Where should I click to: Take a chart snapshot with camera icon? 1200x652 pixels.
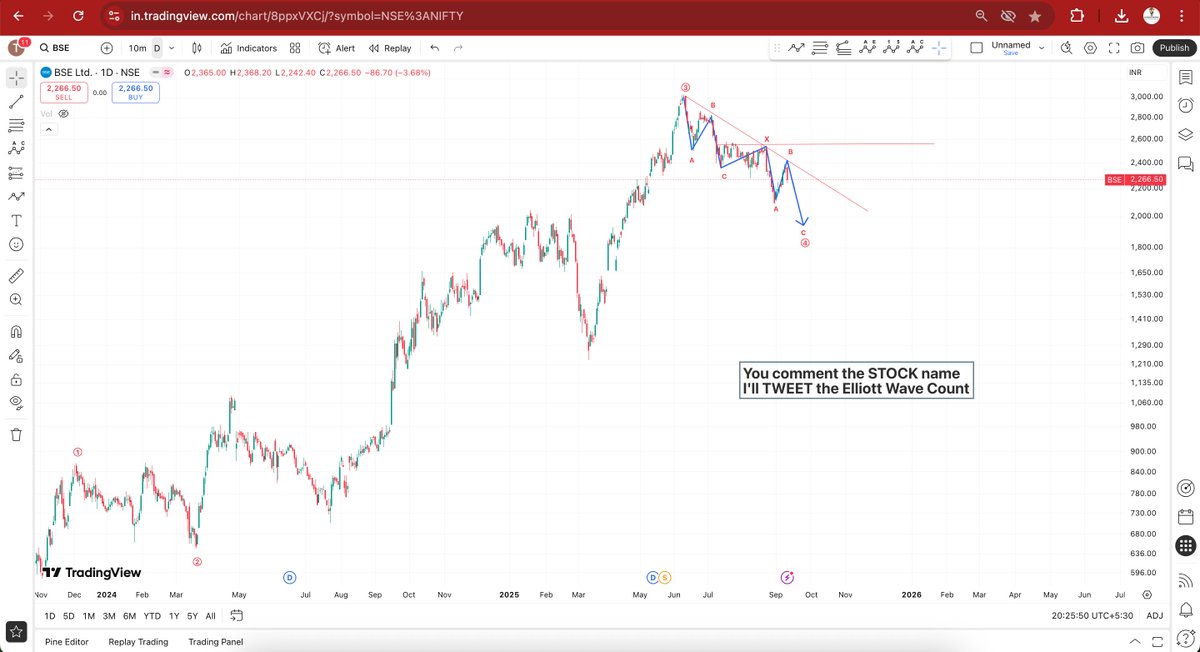pos(1138,47)
